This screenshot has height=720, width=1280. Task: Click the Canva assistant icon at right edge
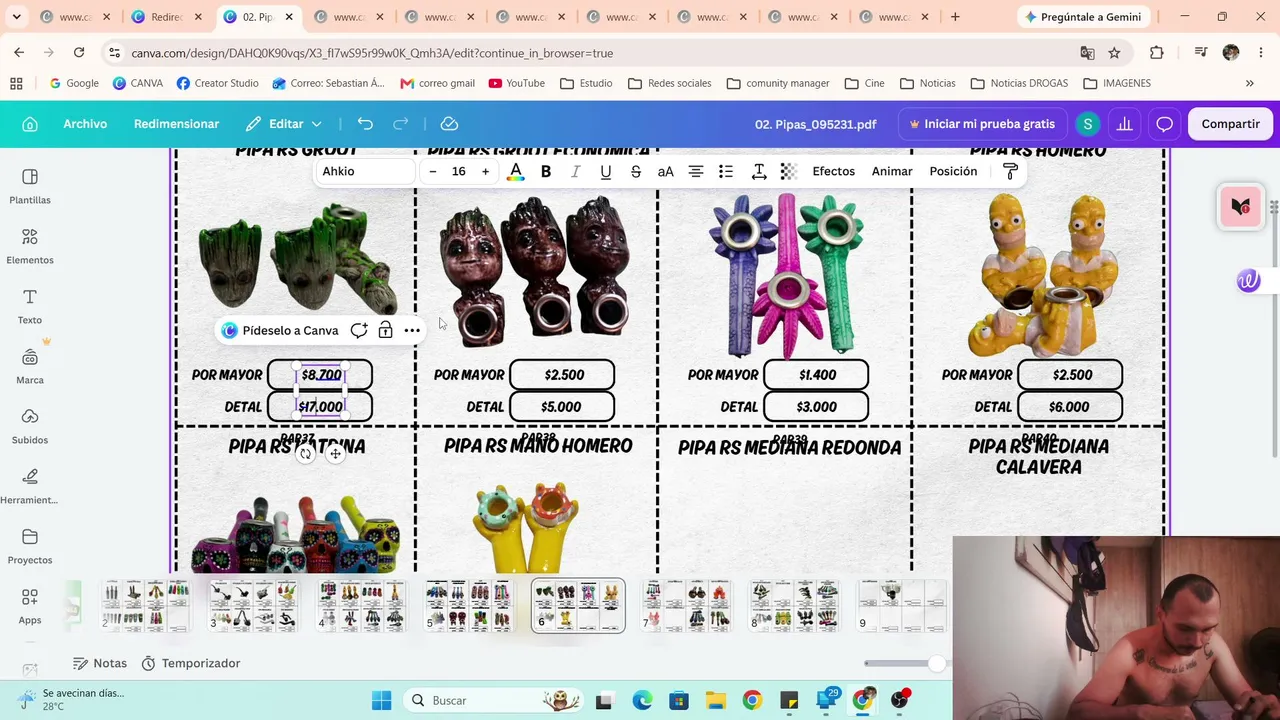coord(1248,281)
